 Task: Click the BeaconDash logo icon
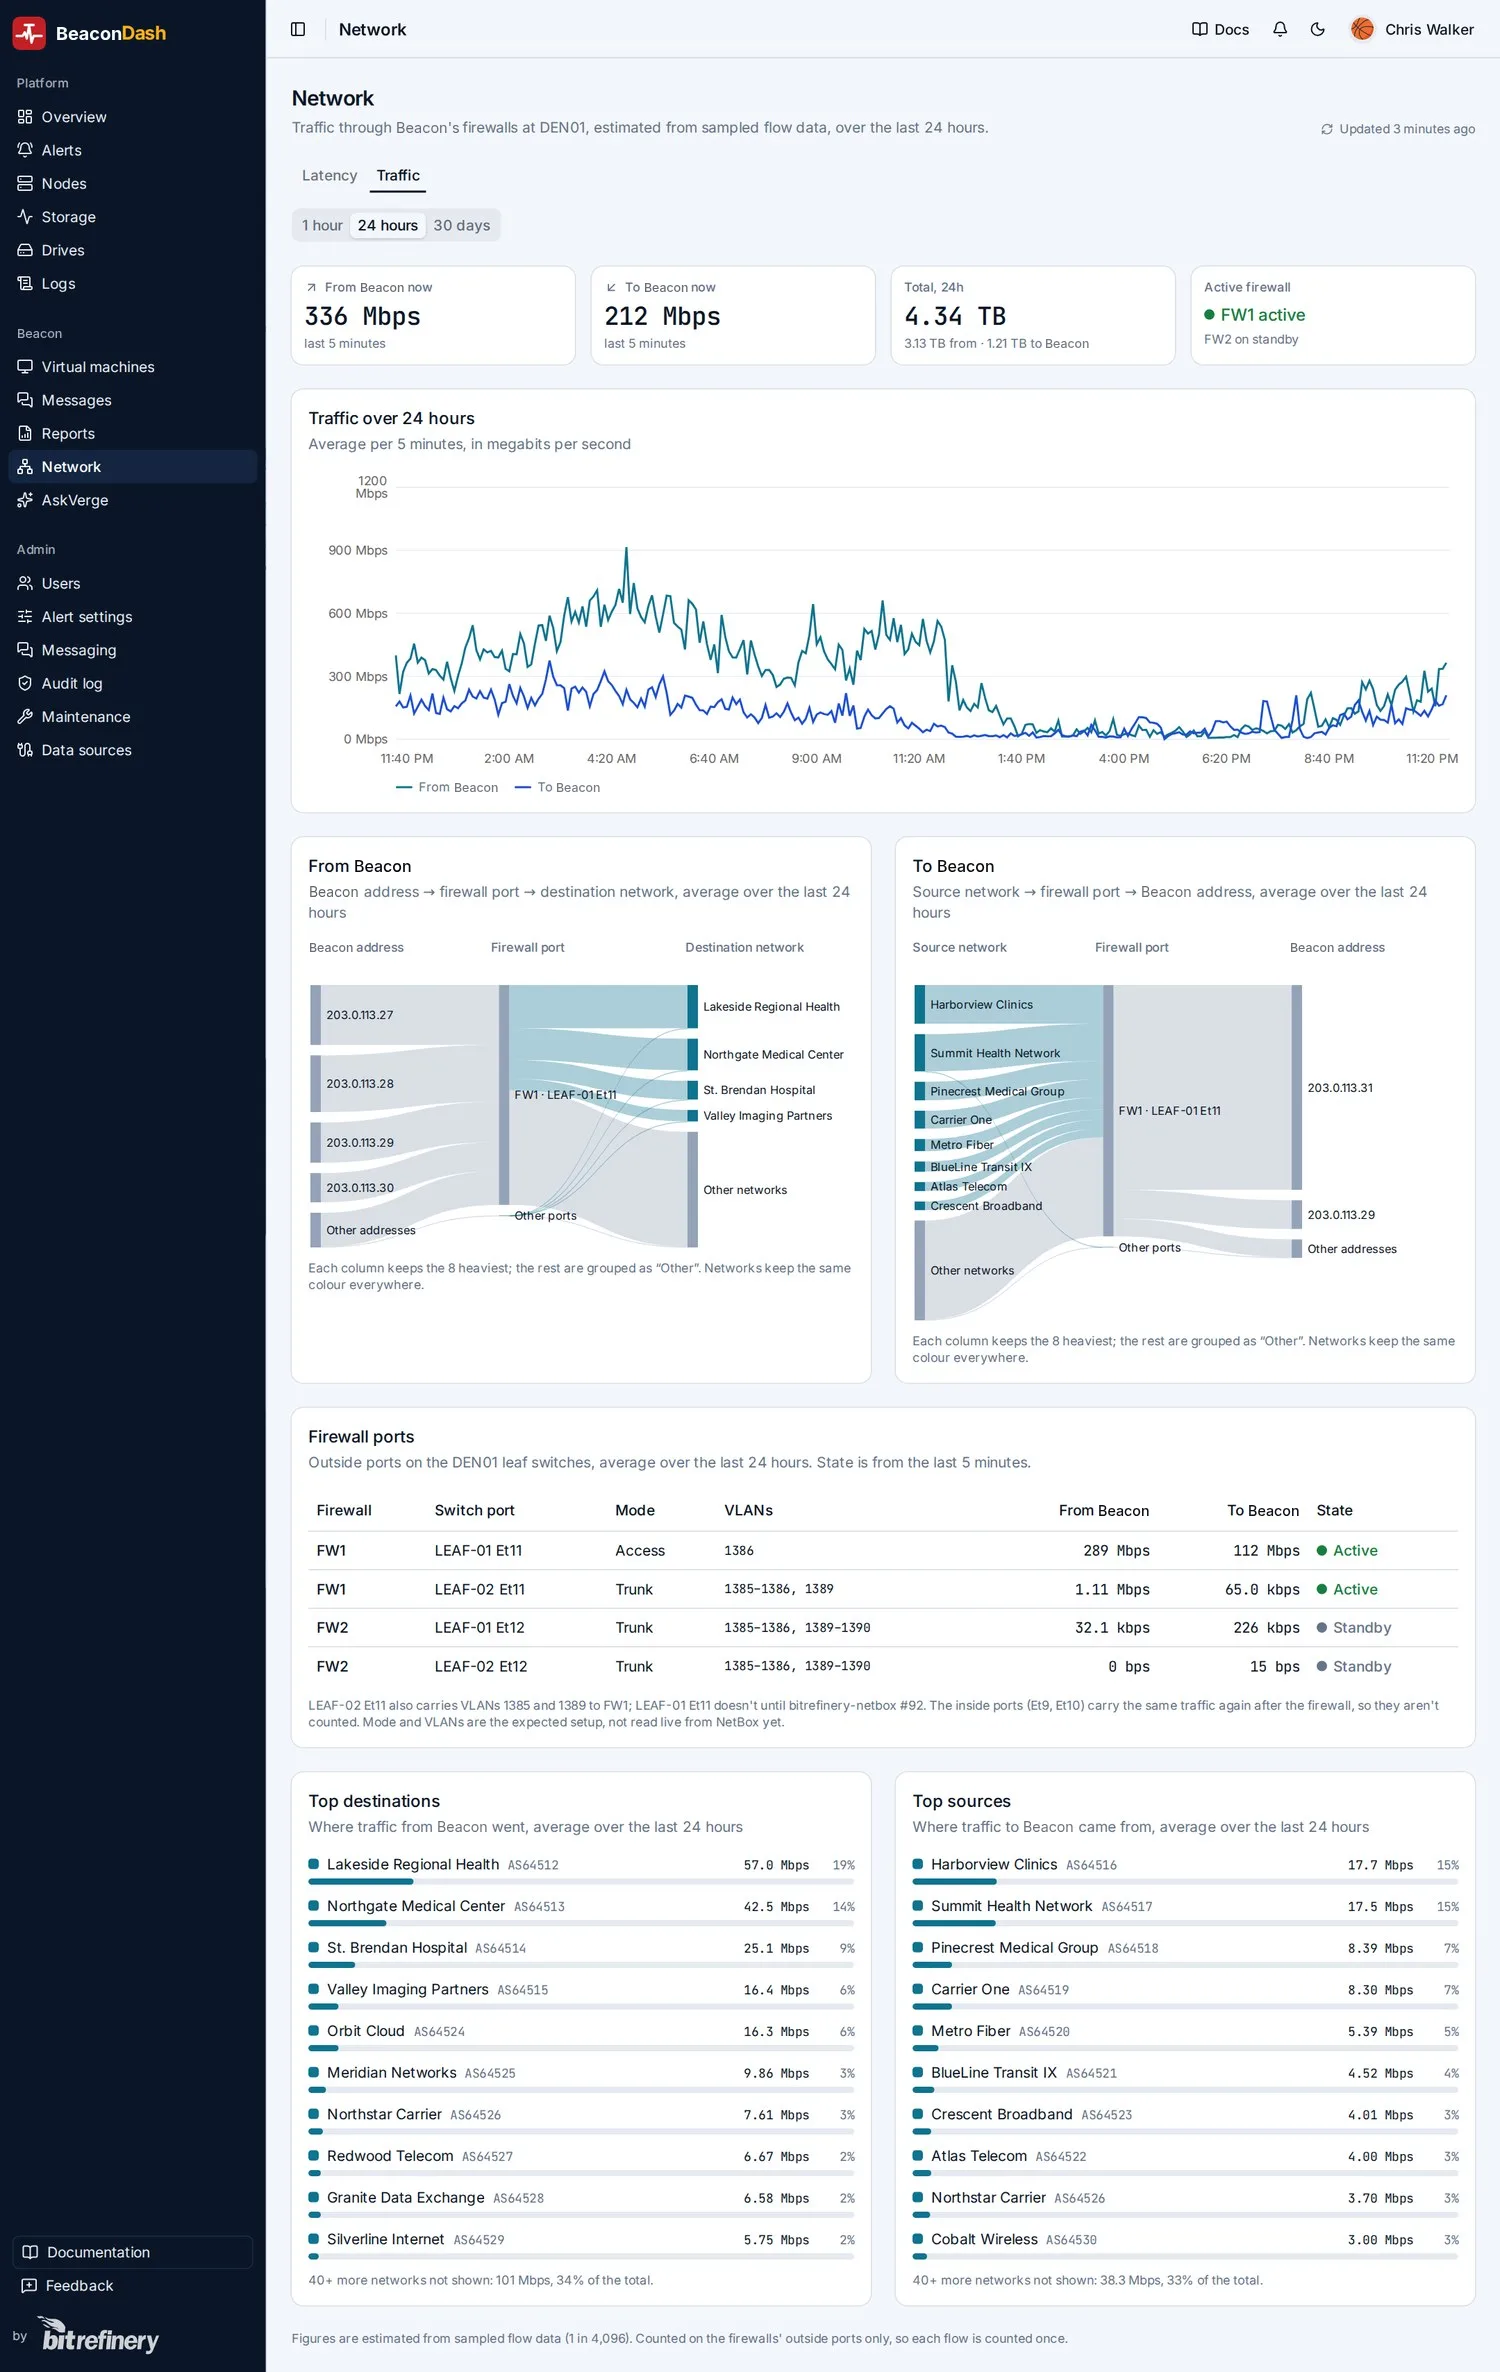pyautogui.click(x=29, y=33)
